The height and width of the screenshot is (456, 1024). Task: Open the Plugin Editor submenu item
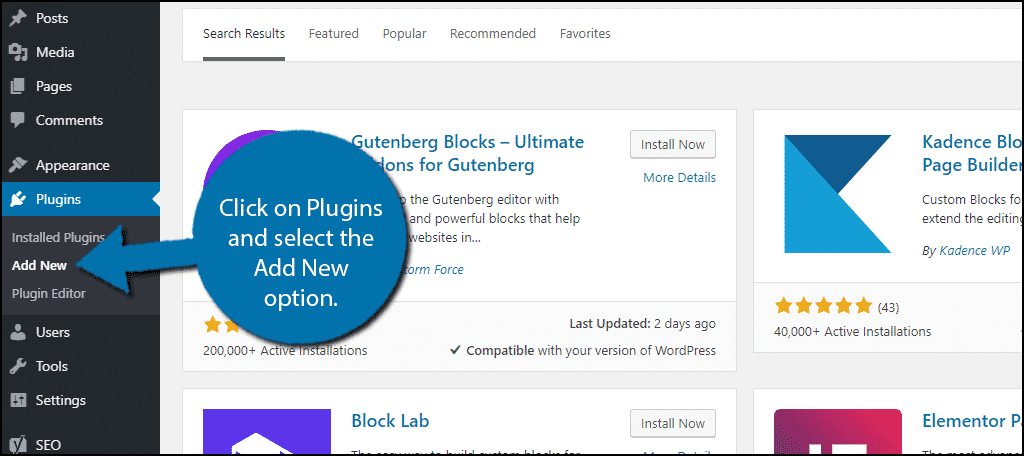pos(48,293)
